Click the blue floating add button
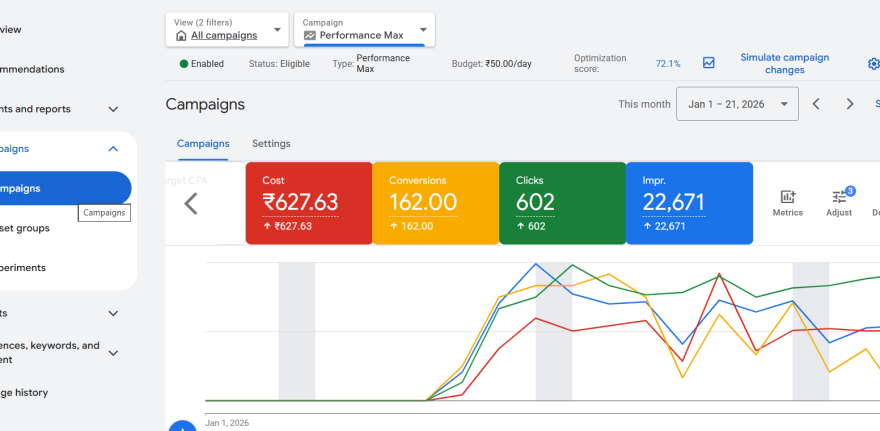The height and width of the screenshot is (431, 880). [x=182, y=427]
